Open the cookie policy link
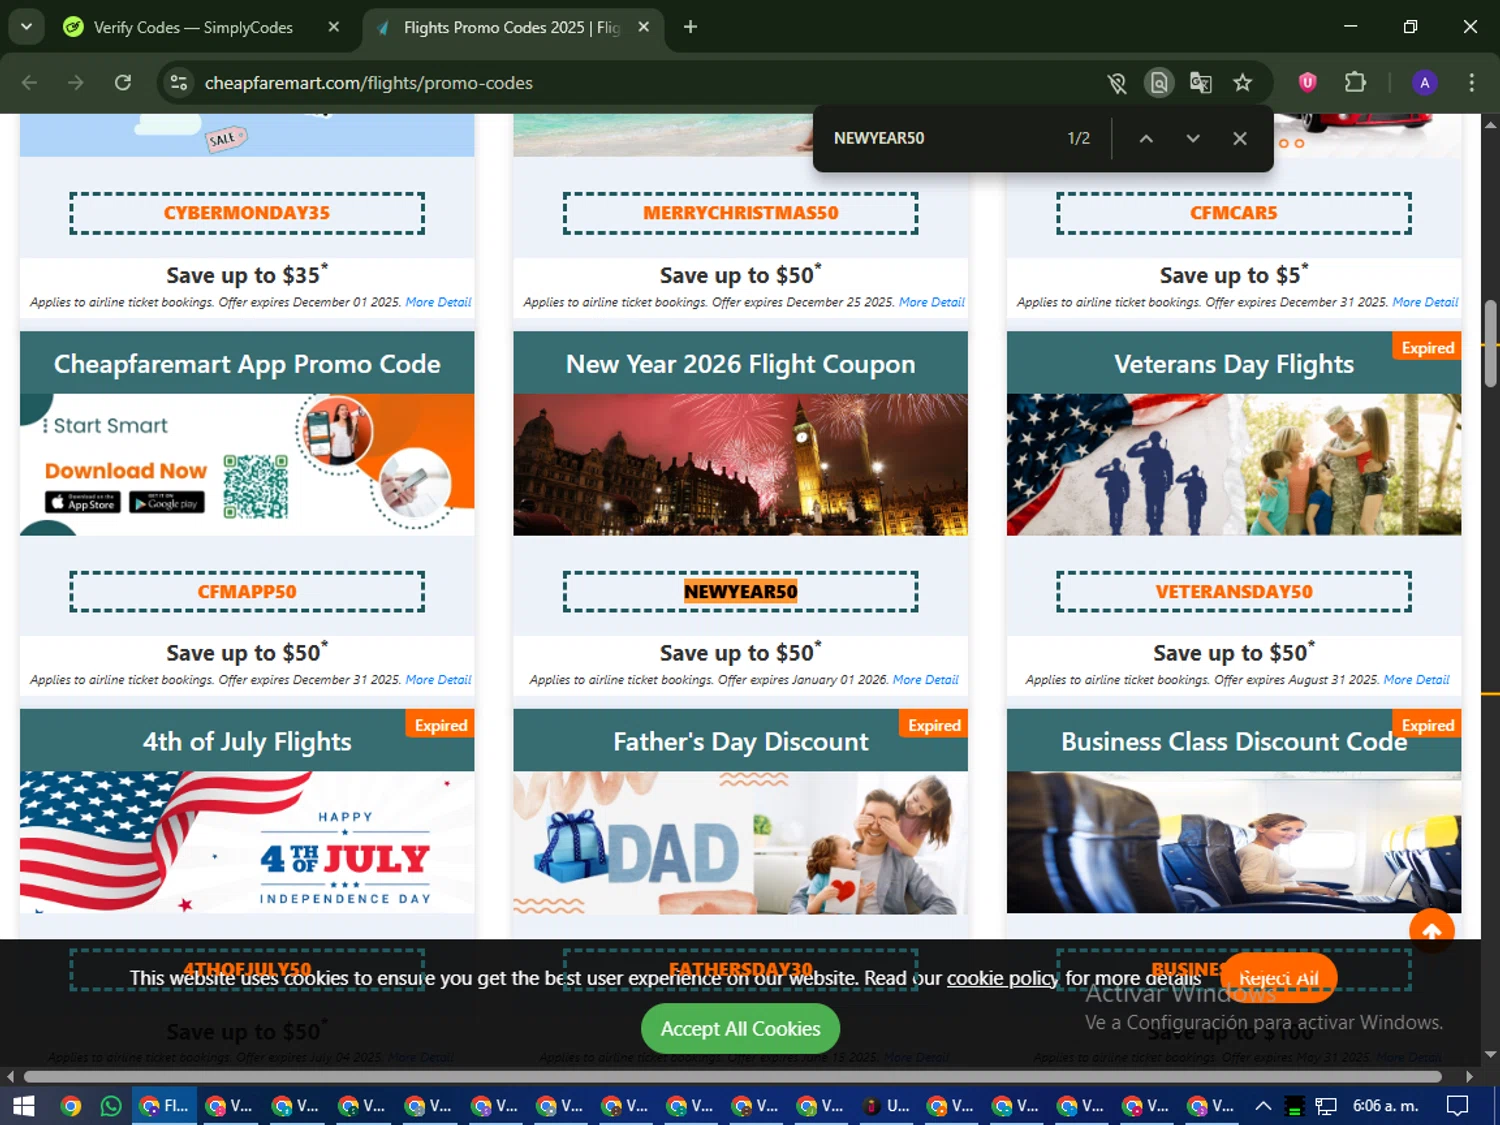Image resolution: width=1500 pixels, height=1125 pixels. click(x=1002, y=978)
